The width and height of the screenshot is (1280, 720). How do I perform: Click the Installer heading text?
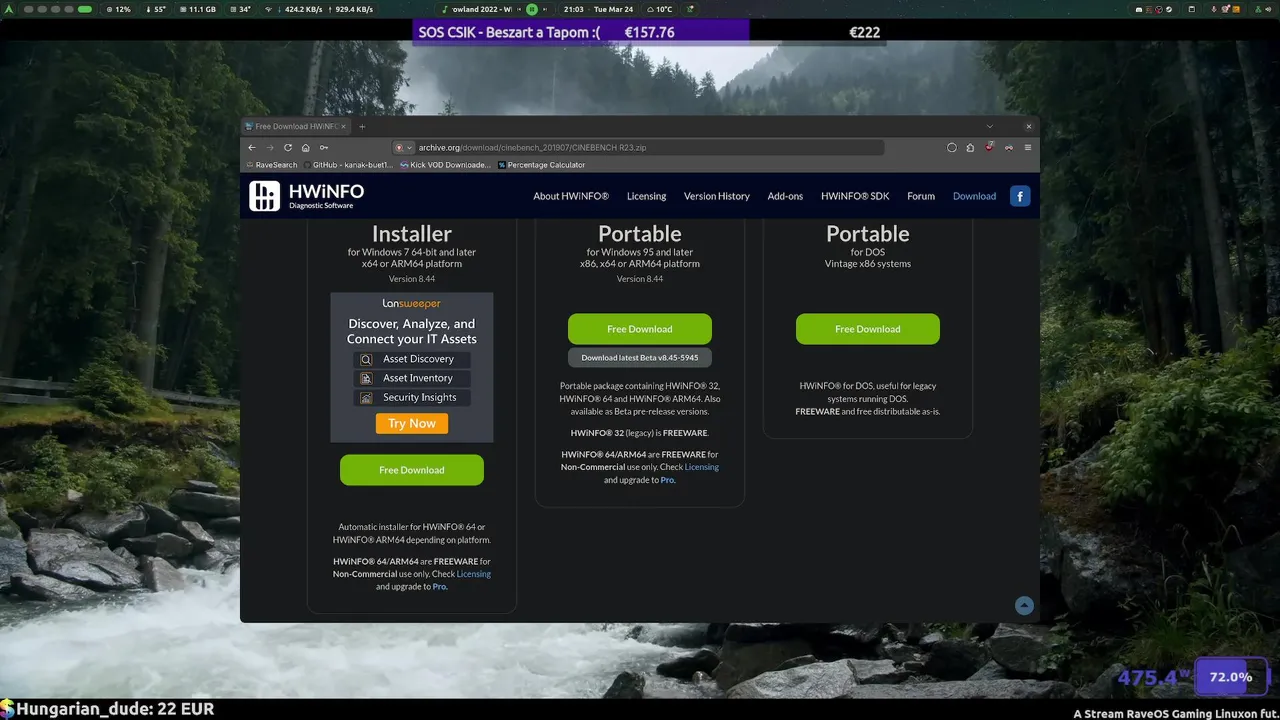(x=412, y=234)
